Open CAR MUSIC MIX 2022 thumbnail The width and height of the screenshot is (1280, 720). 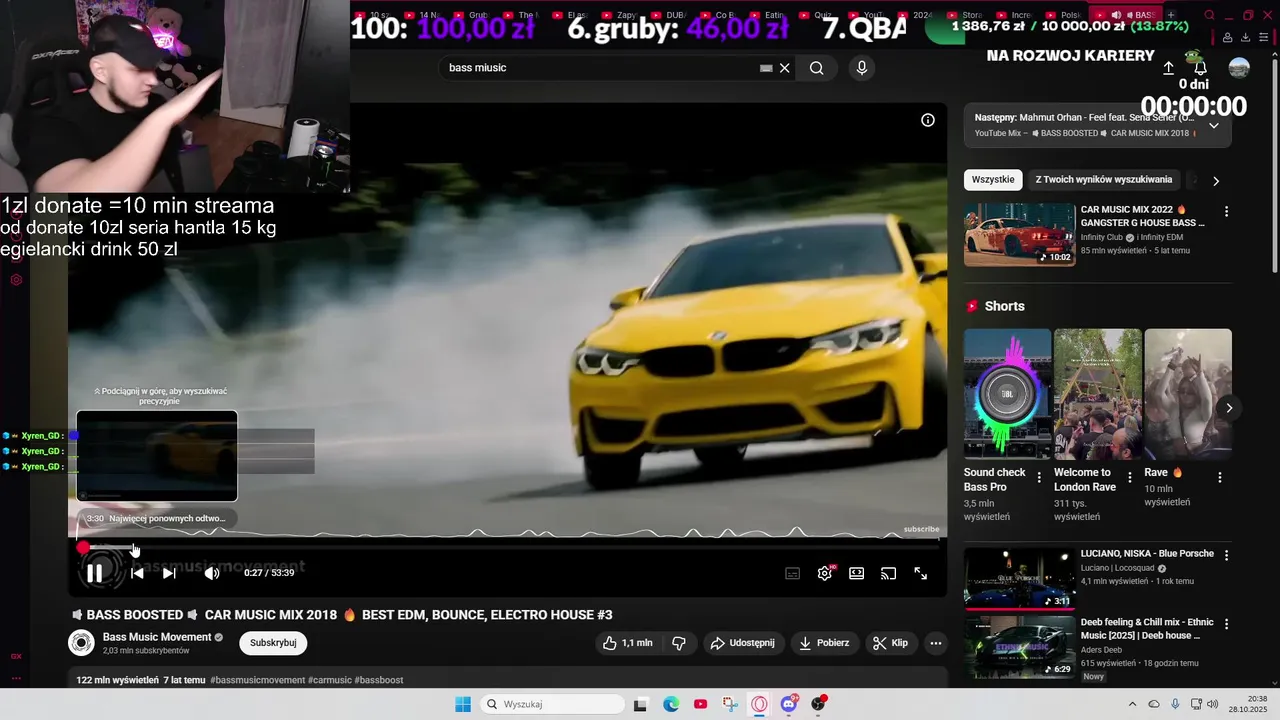[1019, 235]
